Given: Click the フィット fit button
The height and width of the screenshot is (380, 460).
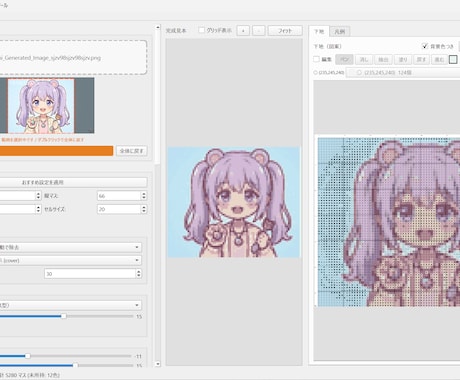Looking at the screenshot, I should 285,31.
